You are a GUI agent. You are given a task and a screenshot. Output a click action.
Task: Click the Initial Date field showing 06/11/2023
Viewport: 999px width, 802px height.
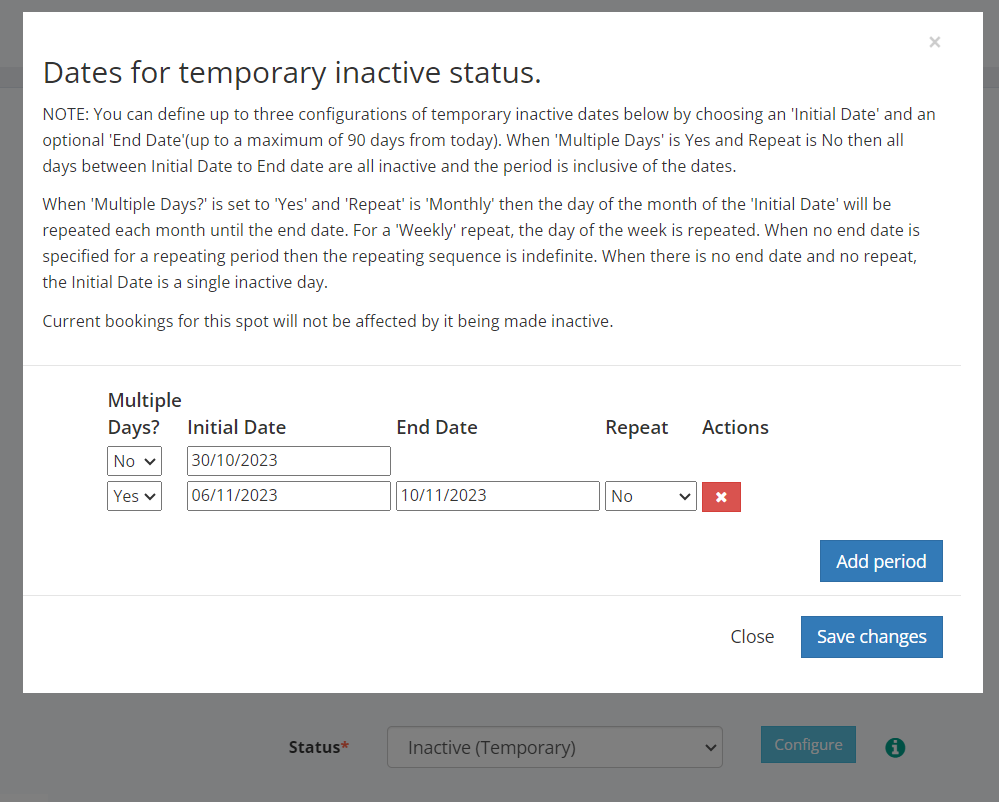tap(288, 495)
